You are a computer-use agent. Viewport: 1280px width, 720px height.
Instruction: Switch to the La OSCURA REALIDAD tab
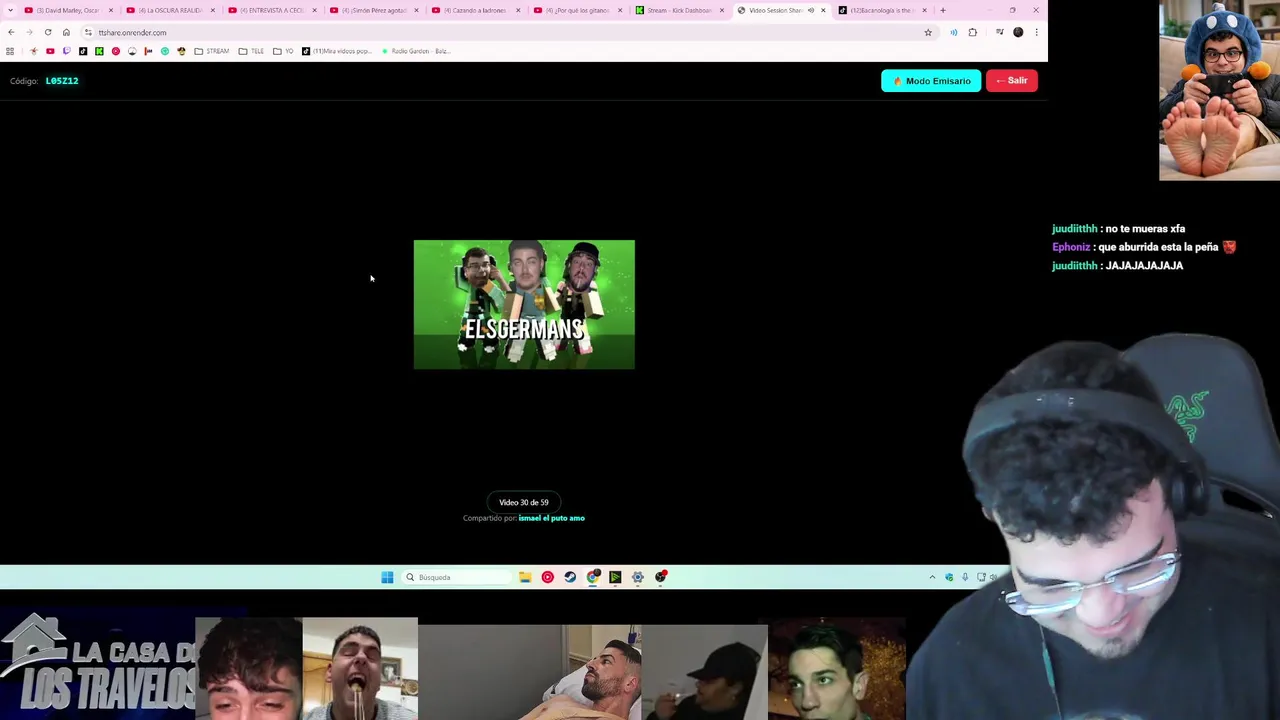coord(168,10)
